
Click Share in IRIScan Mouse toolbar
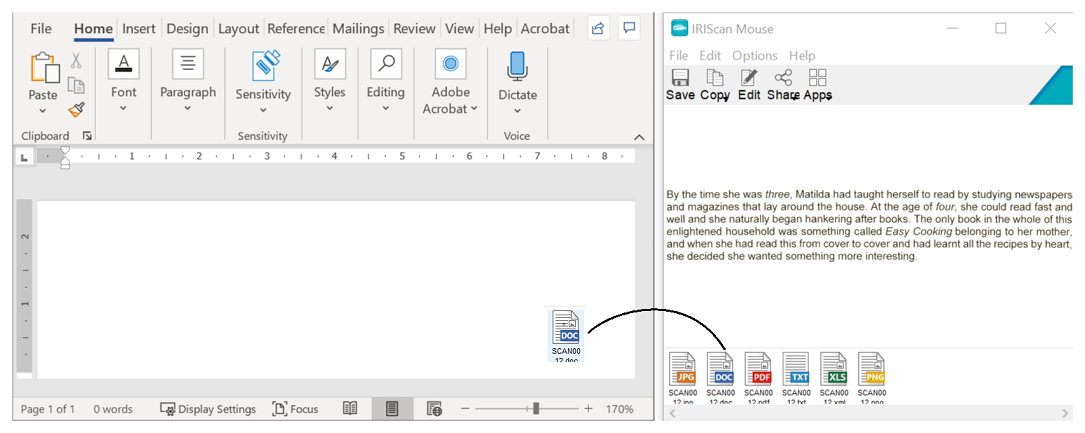click(x=783, y=85)
